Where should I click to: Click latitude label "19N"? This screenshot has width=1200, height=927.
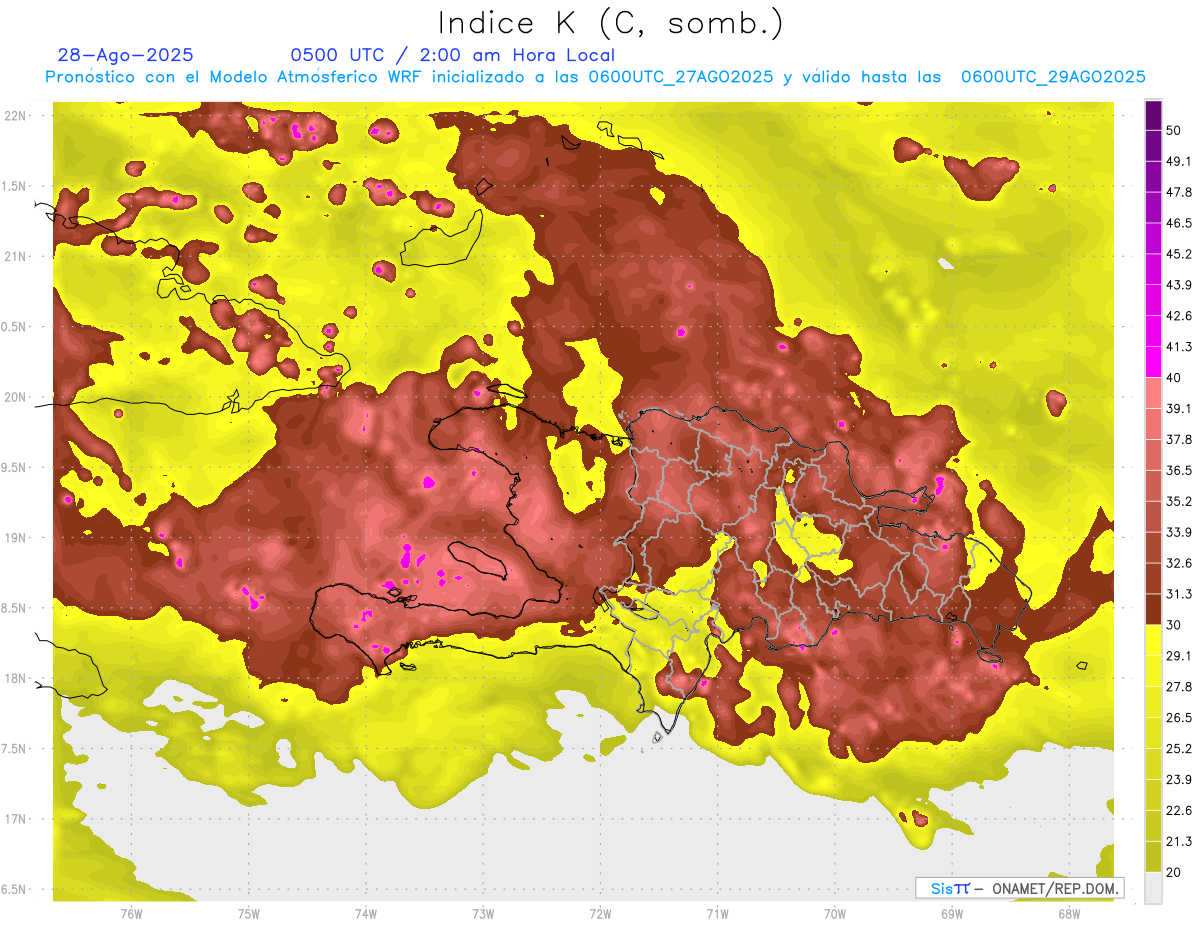pos(16,538)
